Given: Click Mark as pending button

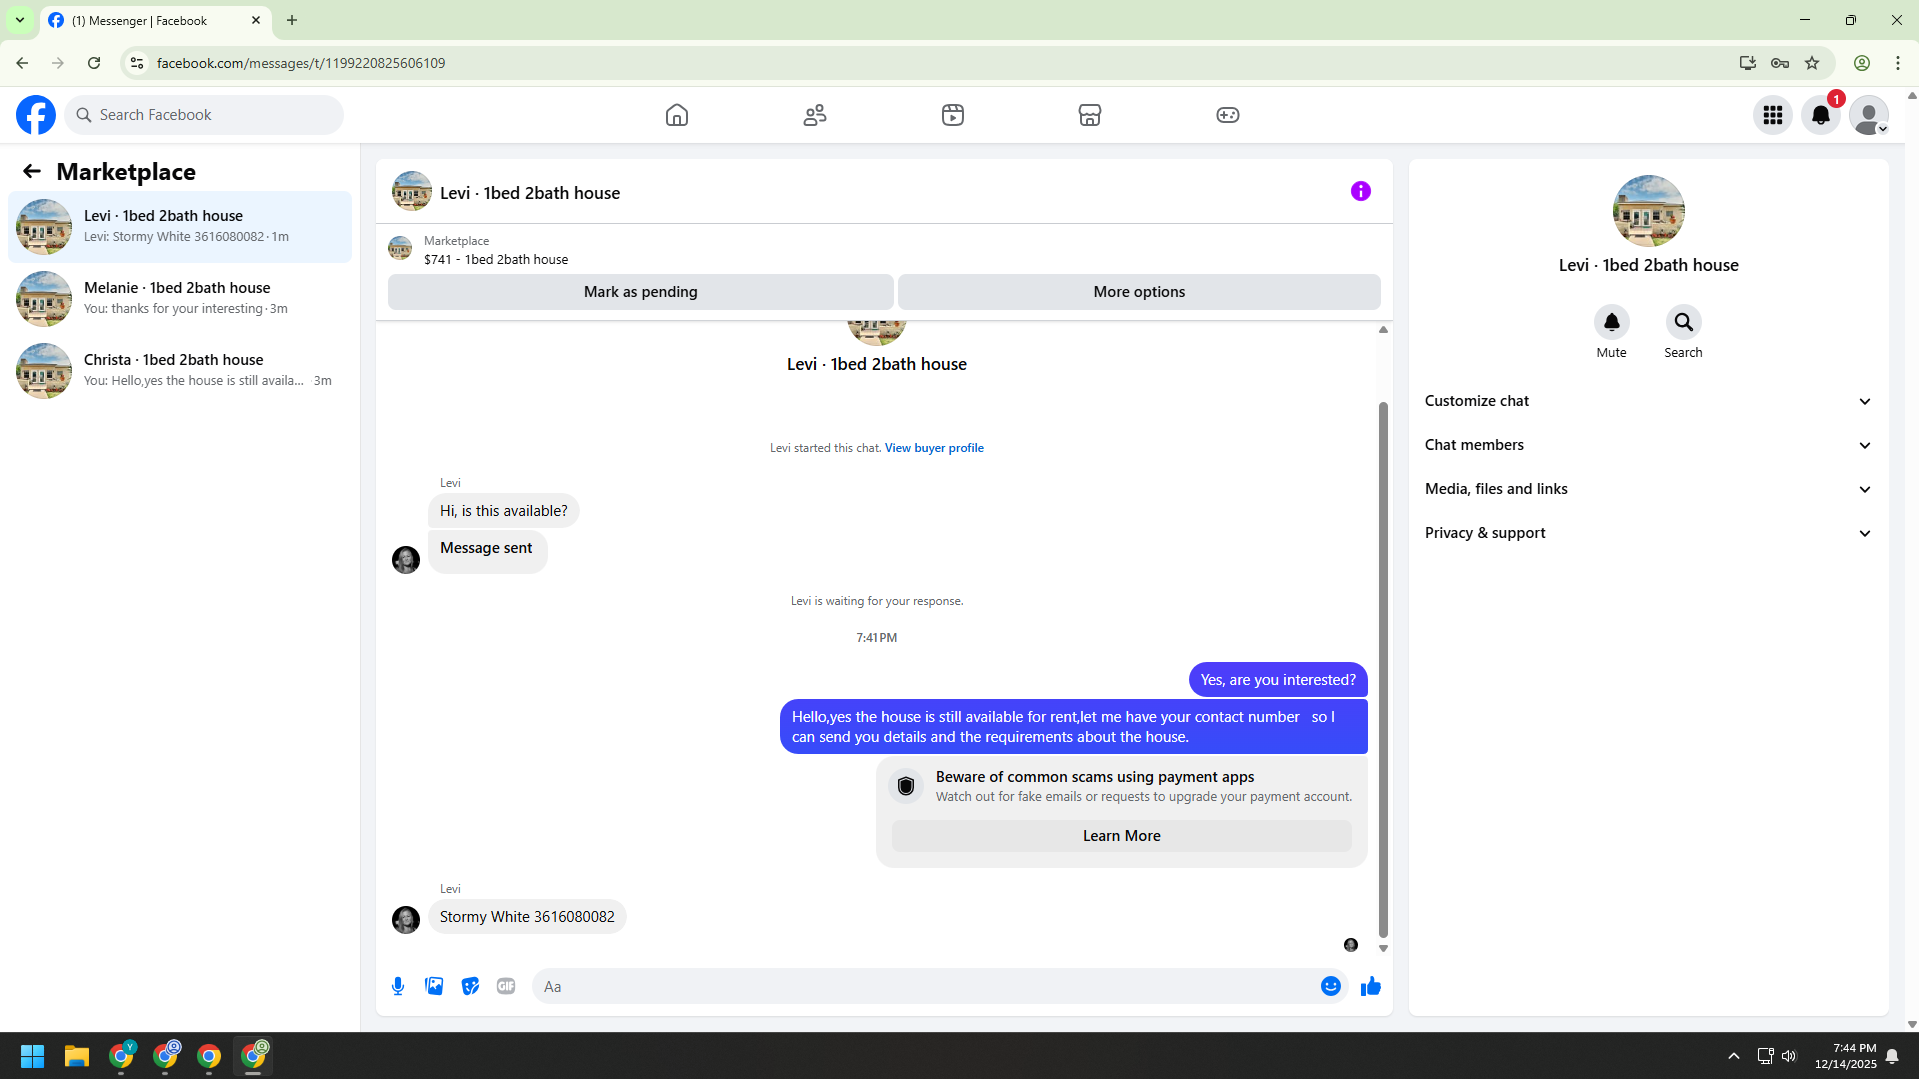Looking at the screenshot, I should point(640,292).
